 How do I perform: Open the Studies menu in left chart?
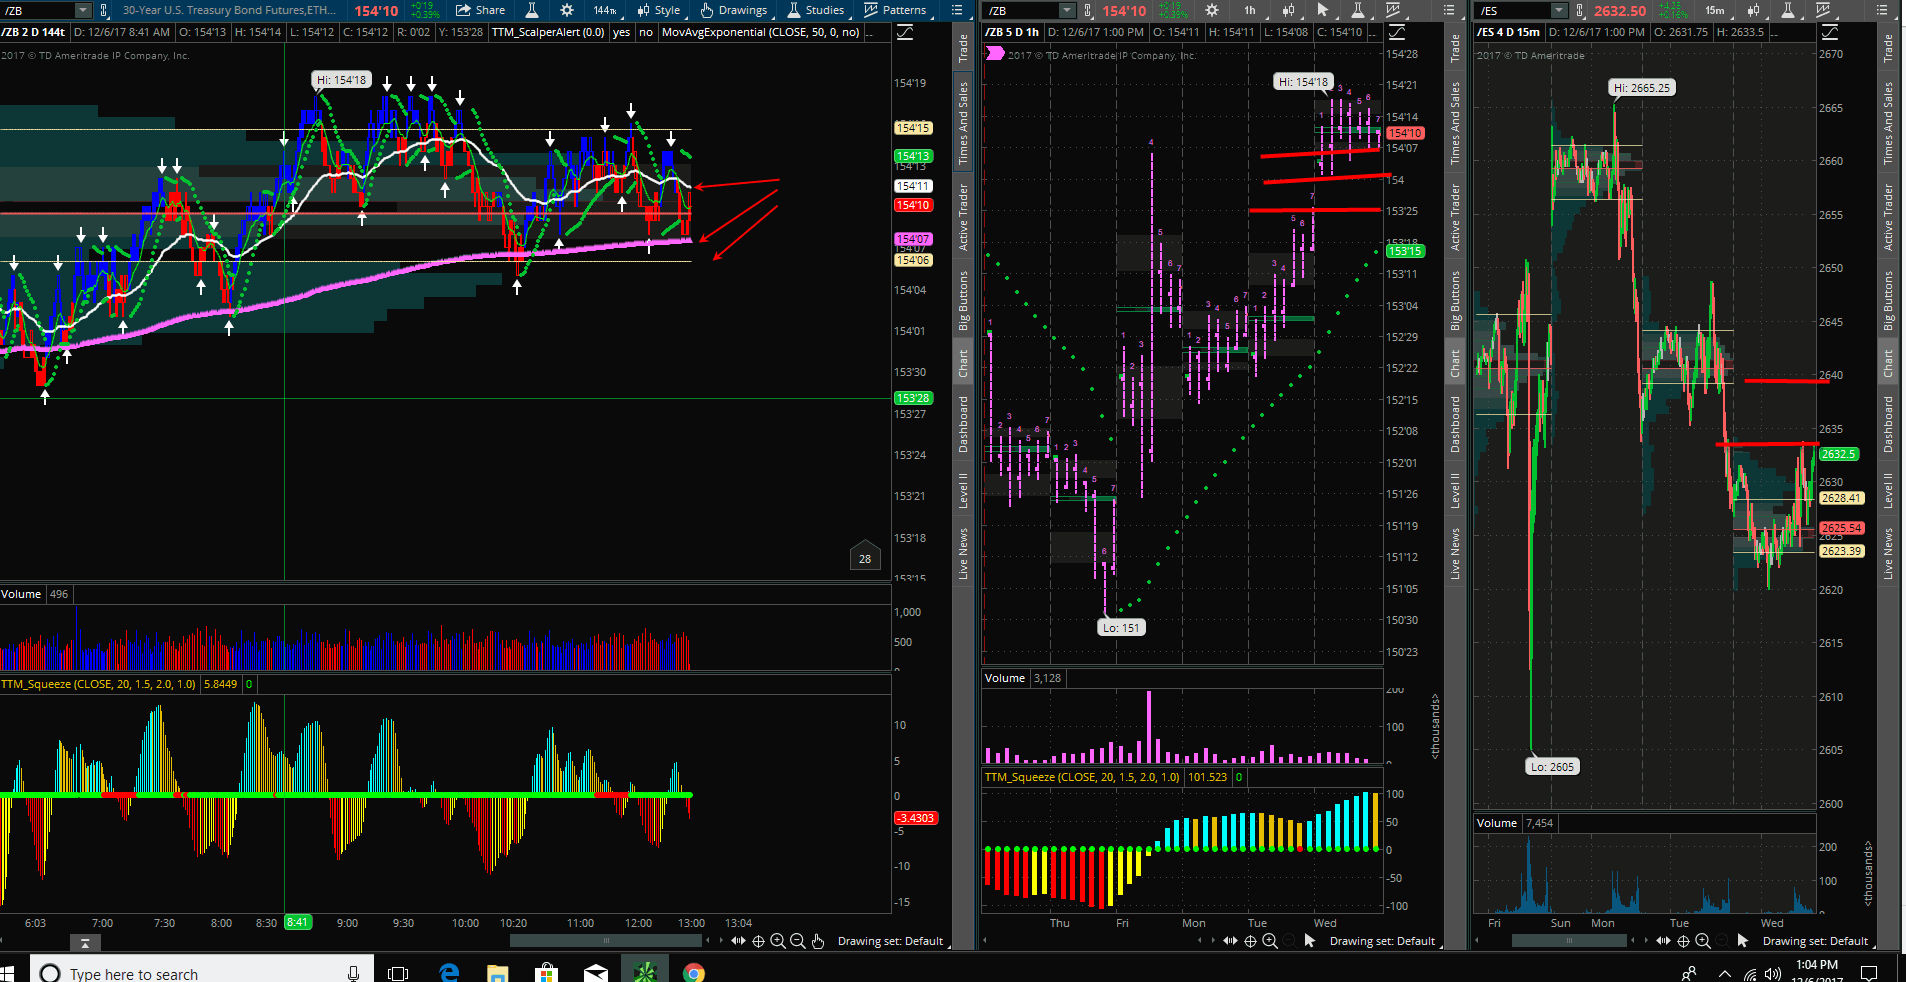tap(816, 10)
